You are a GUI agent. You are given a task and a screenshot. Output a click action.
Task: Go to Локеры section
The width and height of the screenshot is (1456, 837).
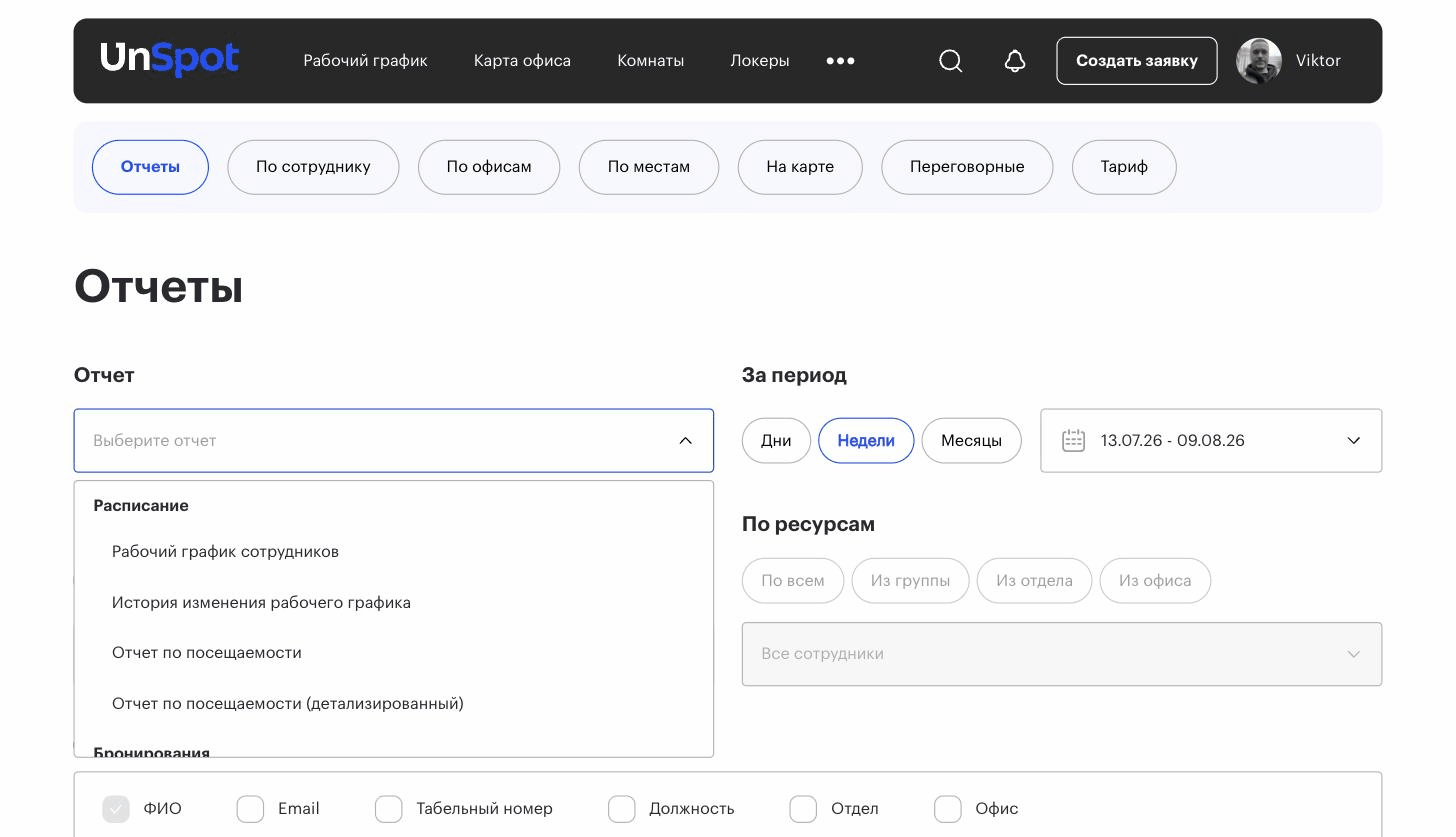pos(760,61)
